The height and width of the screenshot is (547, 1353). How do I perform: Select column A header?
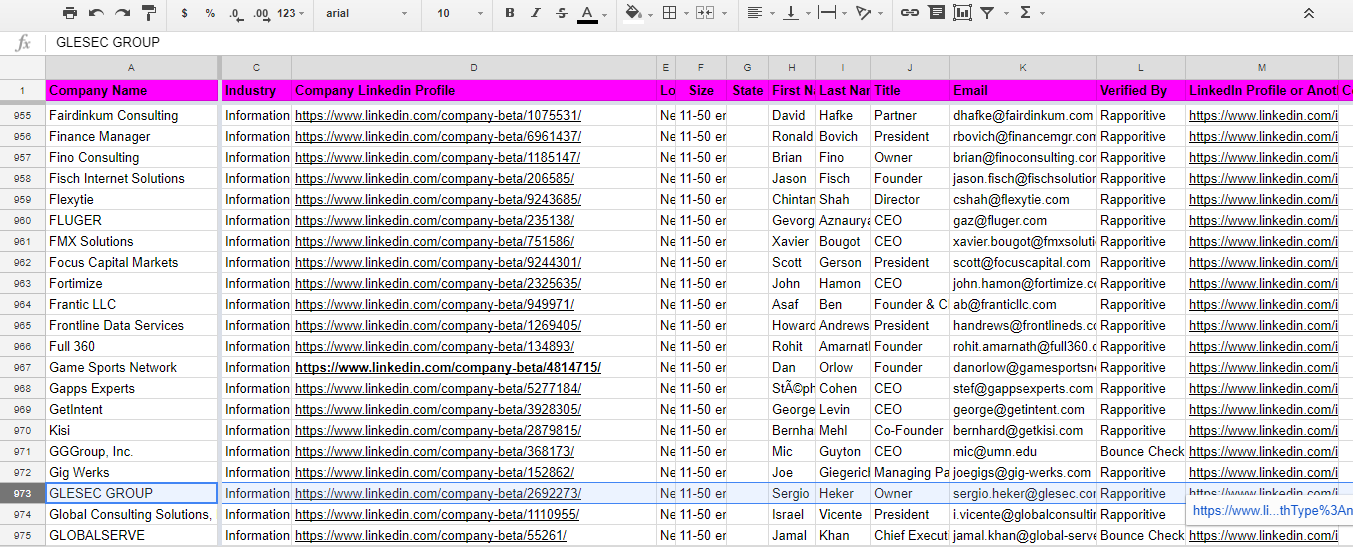(131, 67)
